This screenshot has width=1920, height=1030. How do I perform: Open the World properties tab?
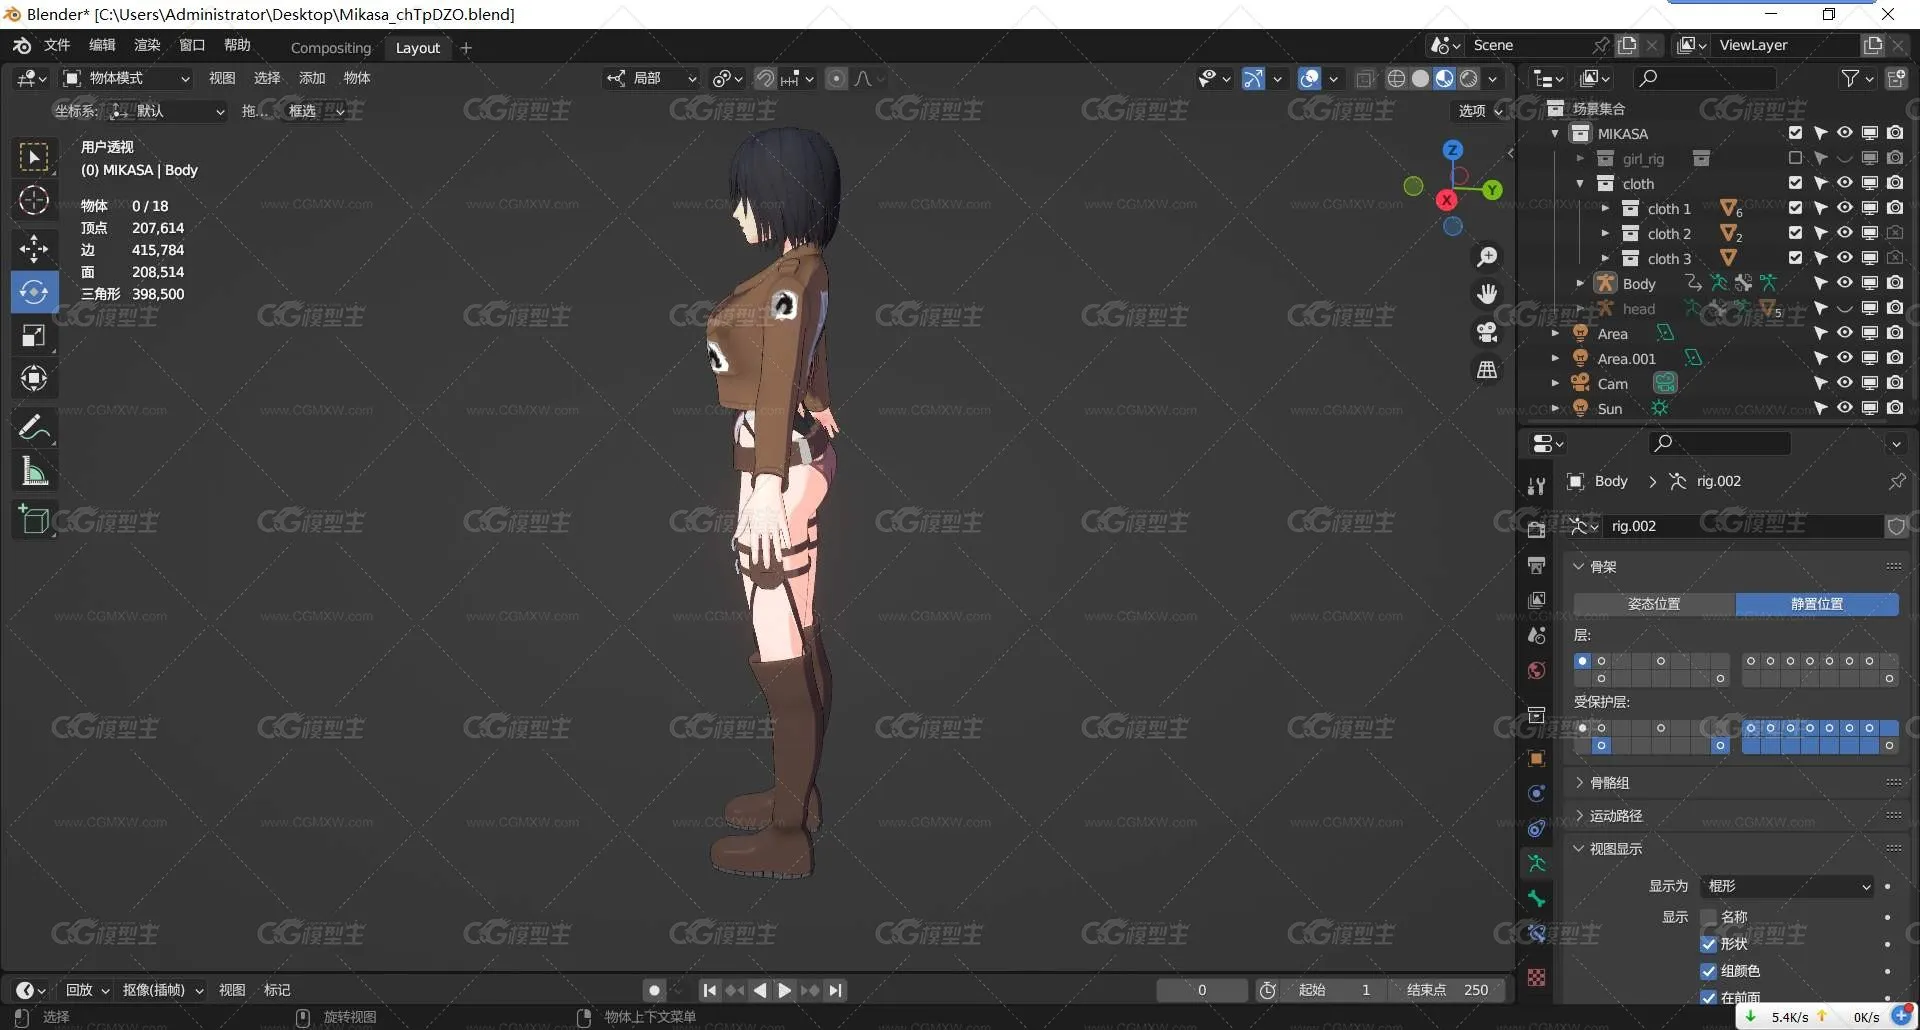tap(1537, 671)
